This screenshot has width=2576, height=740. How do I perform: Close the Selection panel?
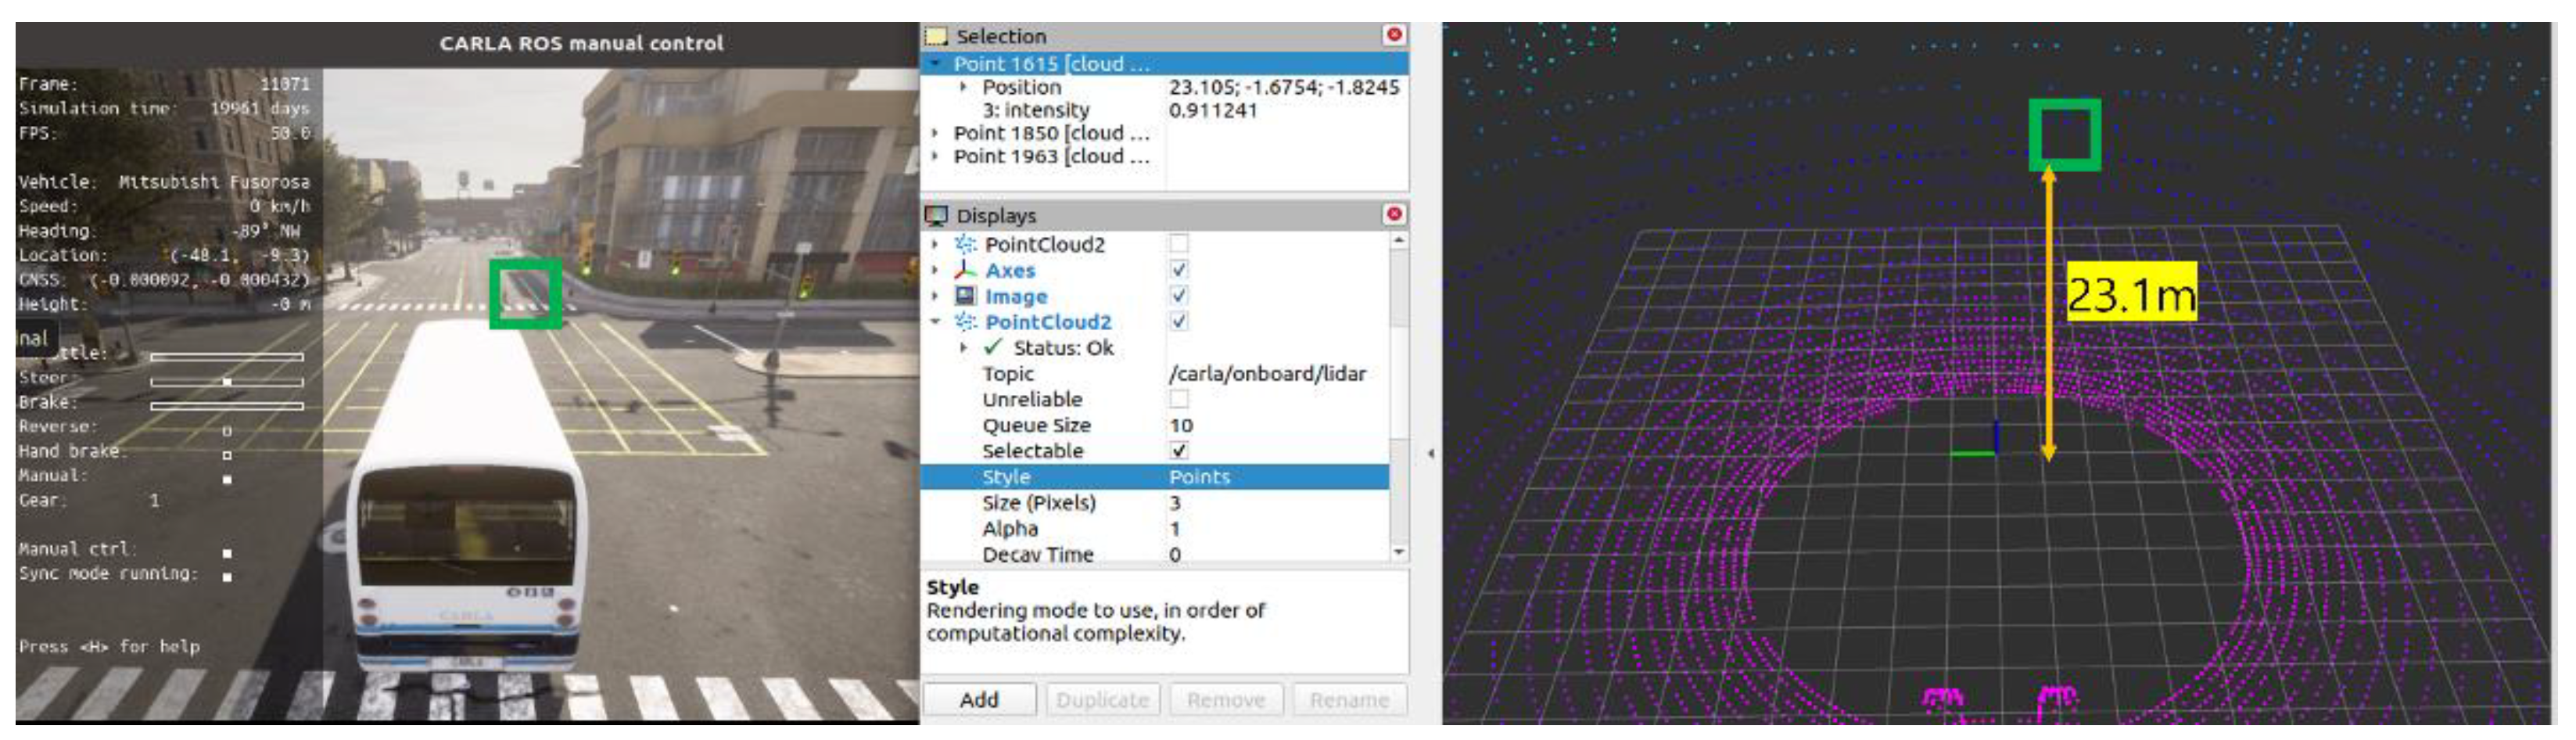pos(1394,35)
